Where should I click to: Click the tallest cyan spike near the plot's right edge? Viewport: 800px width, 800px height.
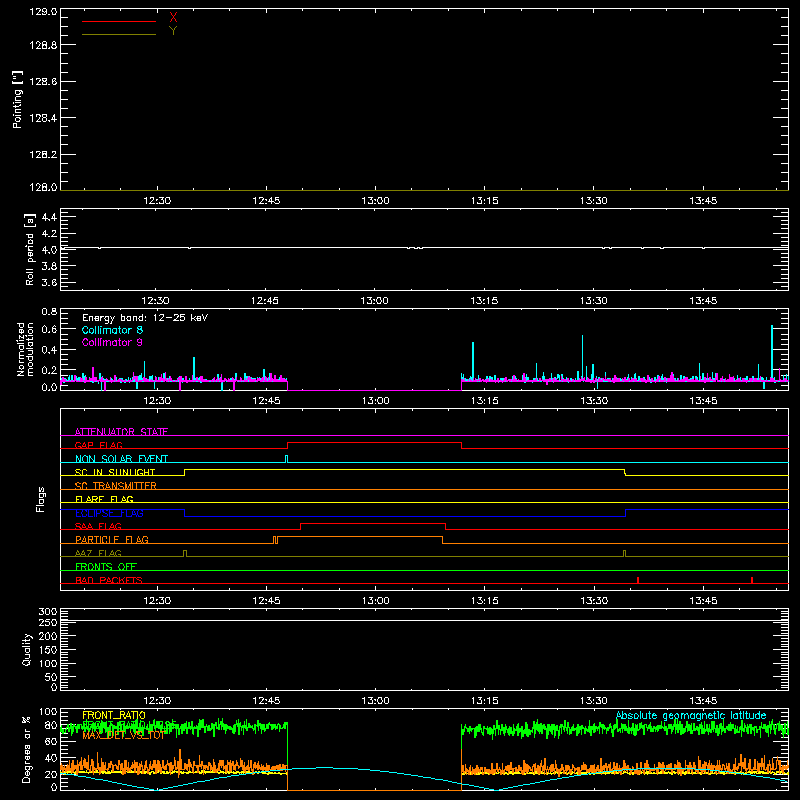coord(772,352)
